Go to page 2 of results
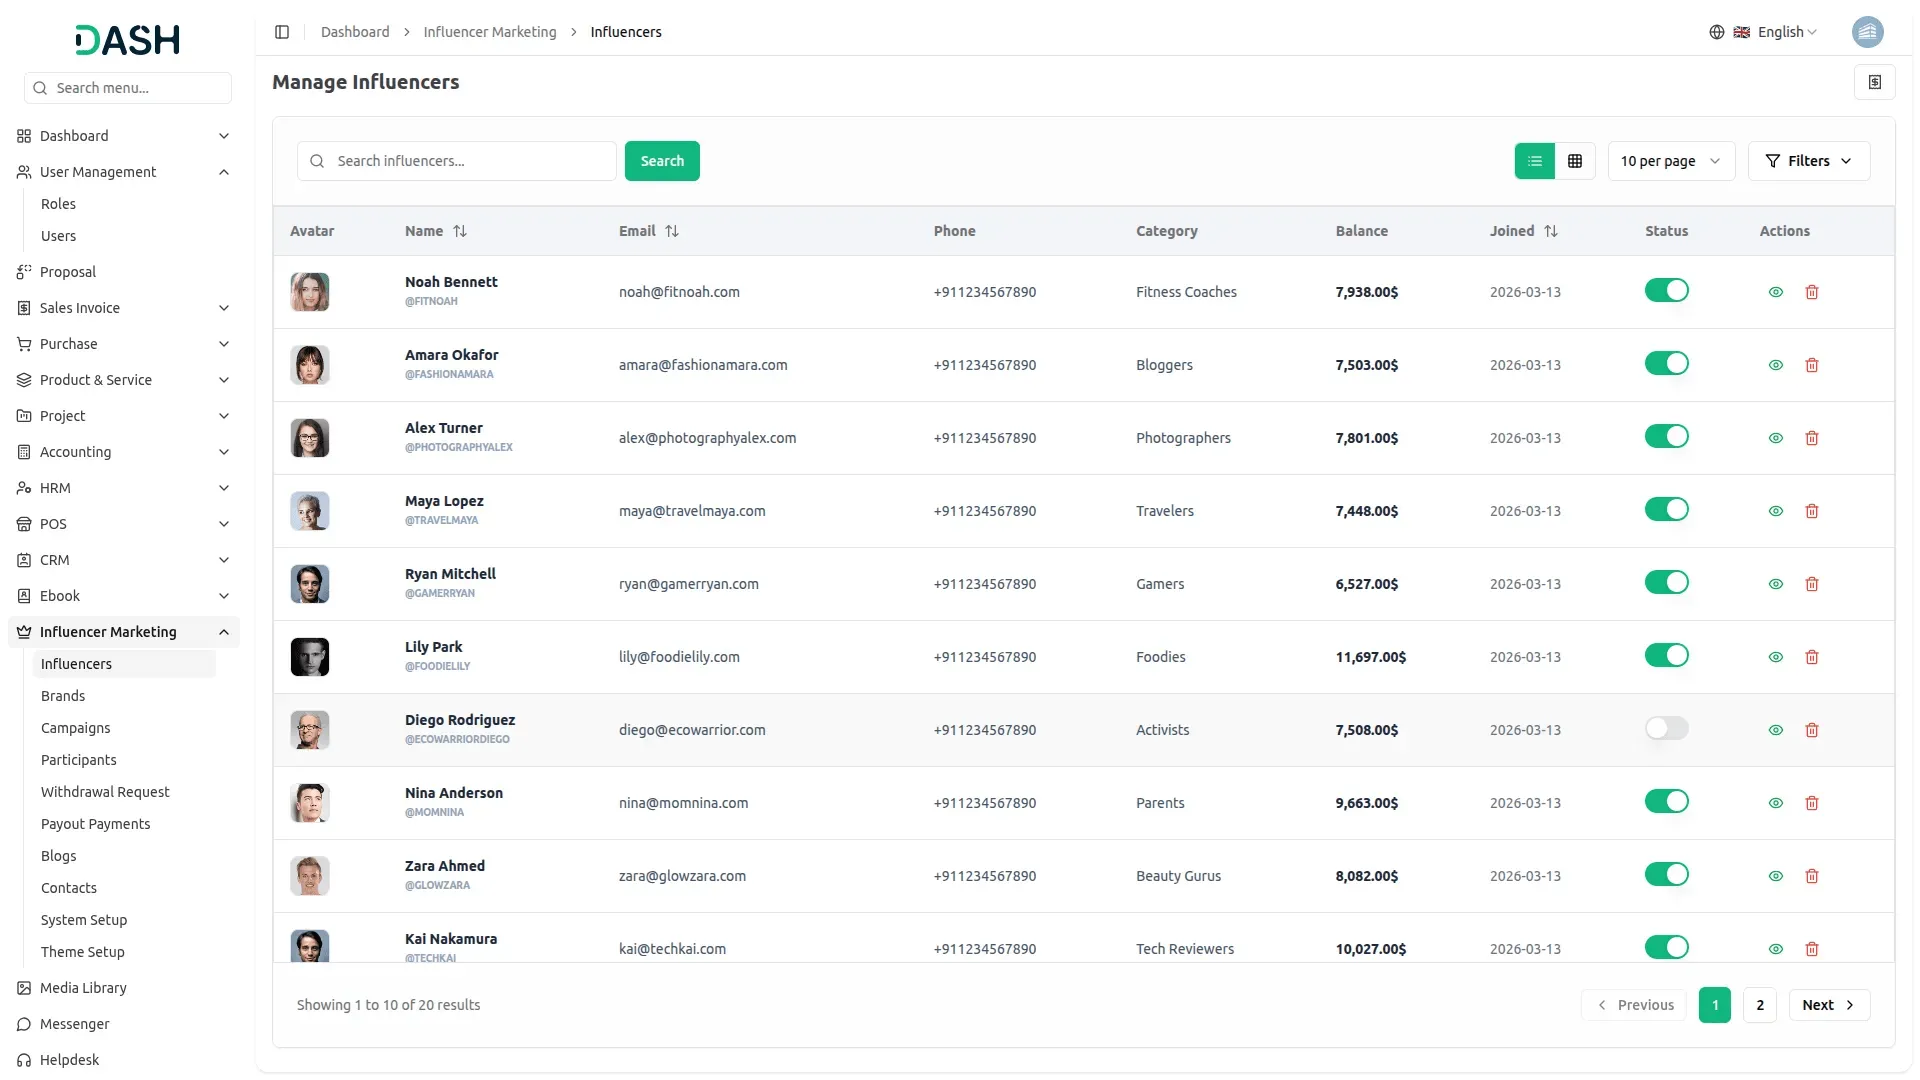 point(1759,1005)
